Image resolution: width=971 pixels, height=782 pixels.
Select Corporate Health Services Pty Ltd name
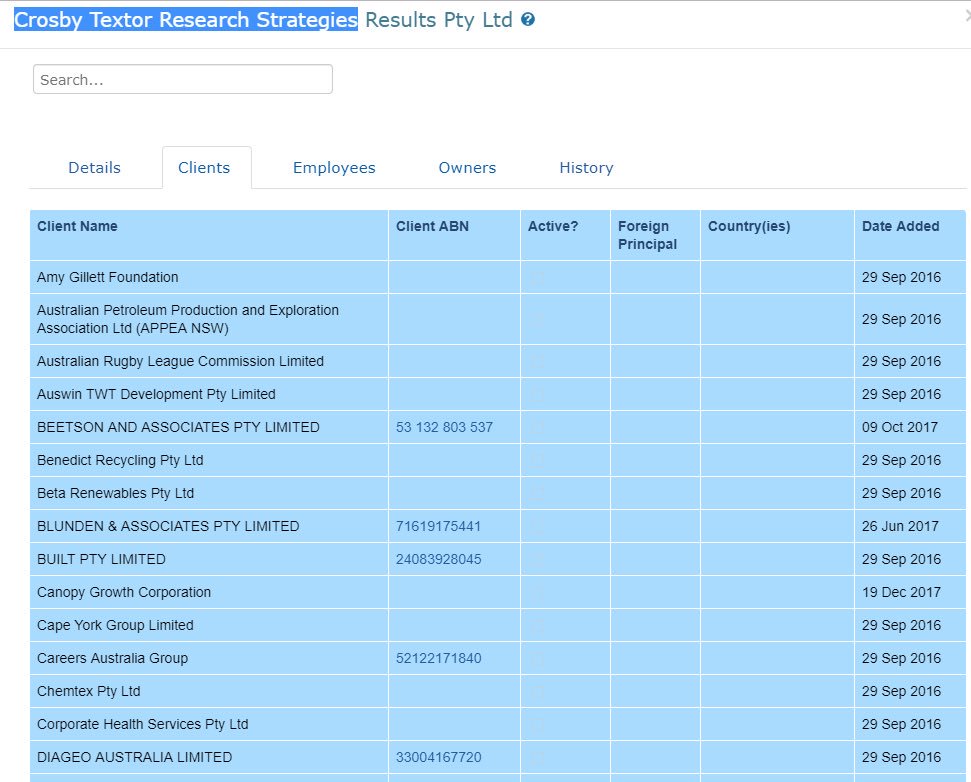142,724
